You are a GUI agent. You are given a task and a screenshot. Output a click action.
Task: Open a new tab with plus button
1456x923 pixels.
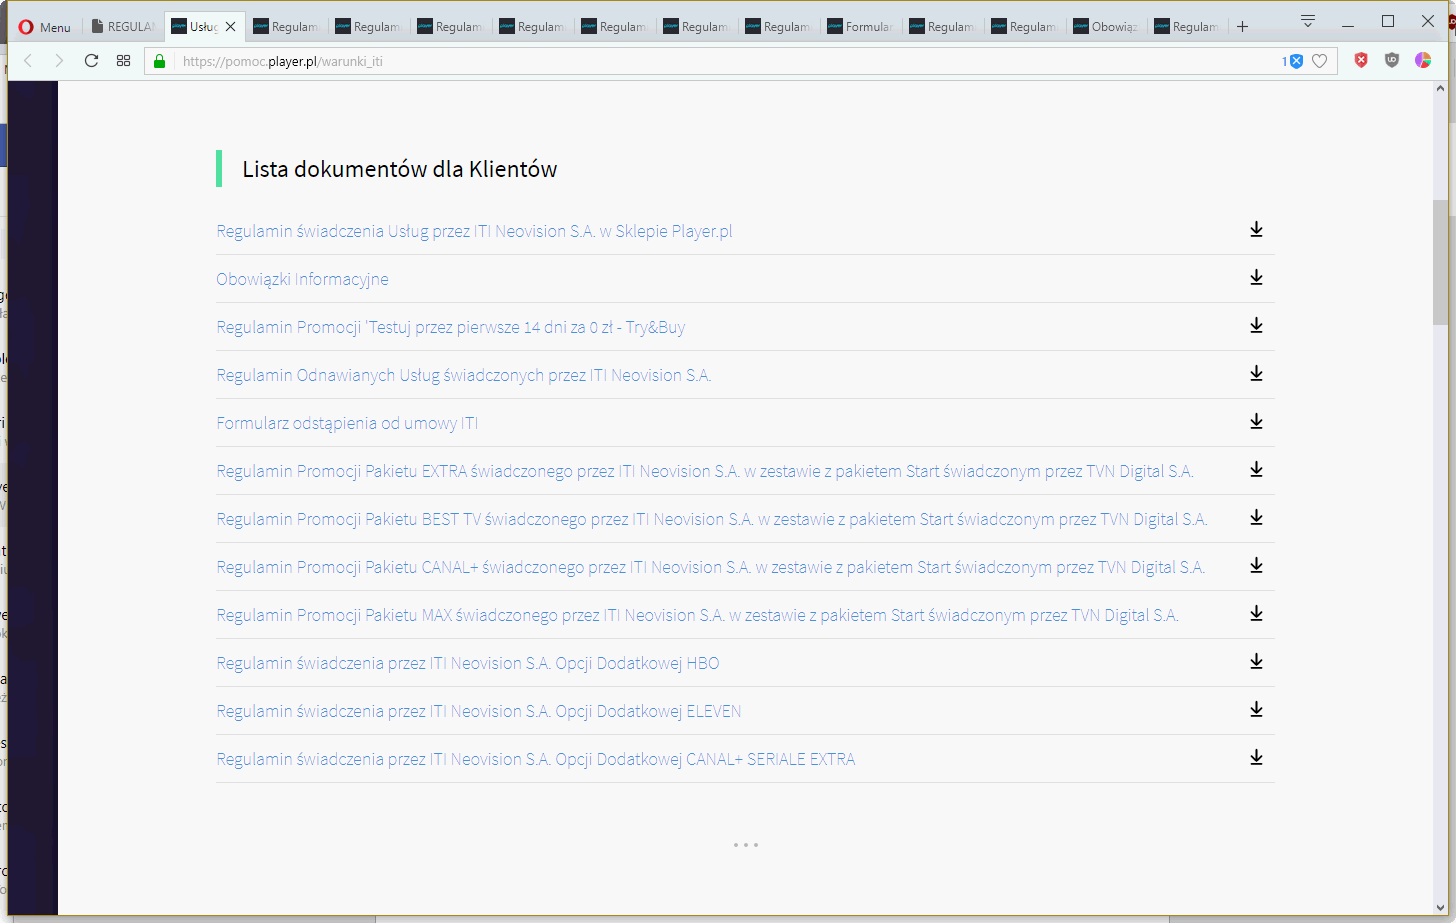tap(1242, 27)
